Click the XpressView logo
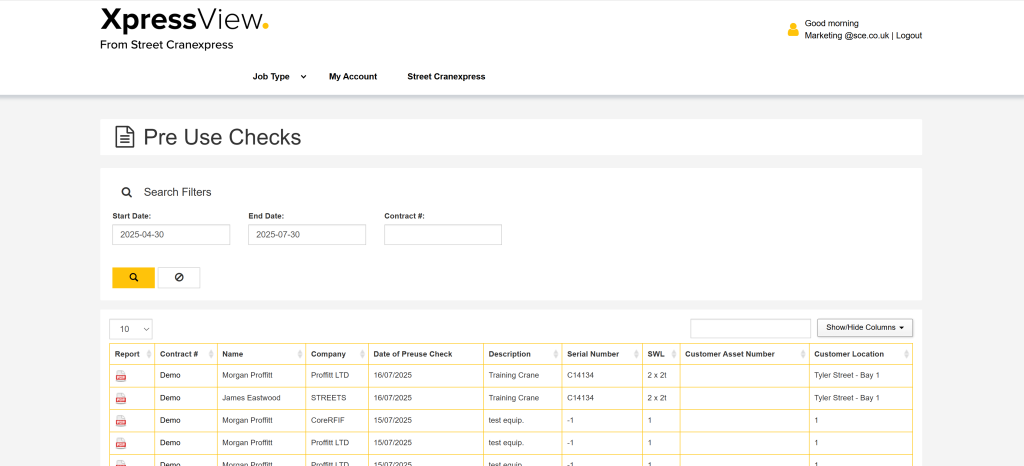This screenshot has height=466, width=1024. [184, 21]
